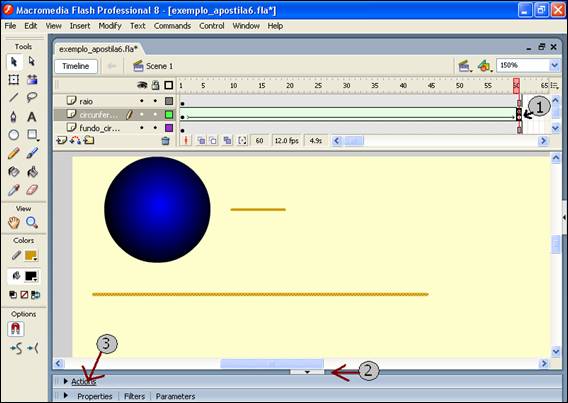Screen dimensions: 568x403
Task: Open the Modify menu
Action: pos(110,26)
